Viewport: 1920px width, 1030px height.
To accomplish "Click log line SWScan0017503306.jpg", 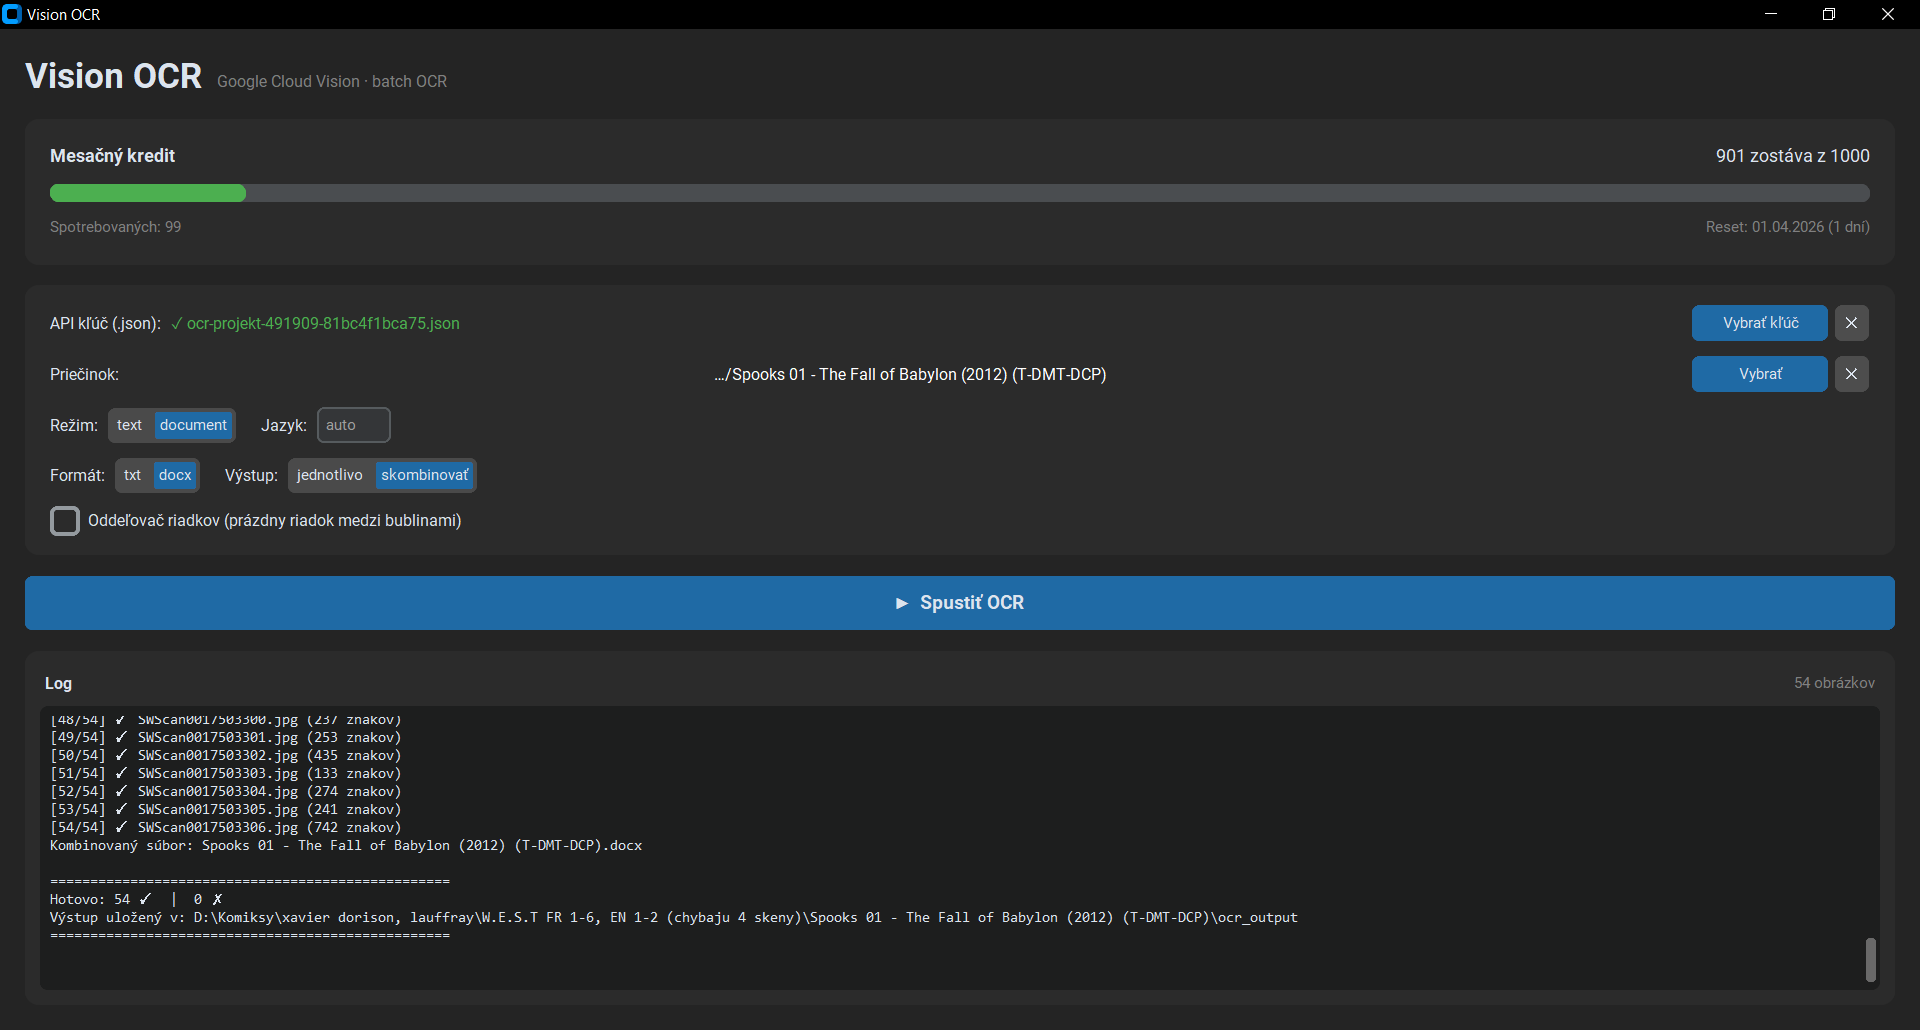I will pos(225,828).
